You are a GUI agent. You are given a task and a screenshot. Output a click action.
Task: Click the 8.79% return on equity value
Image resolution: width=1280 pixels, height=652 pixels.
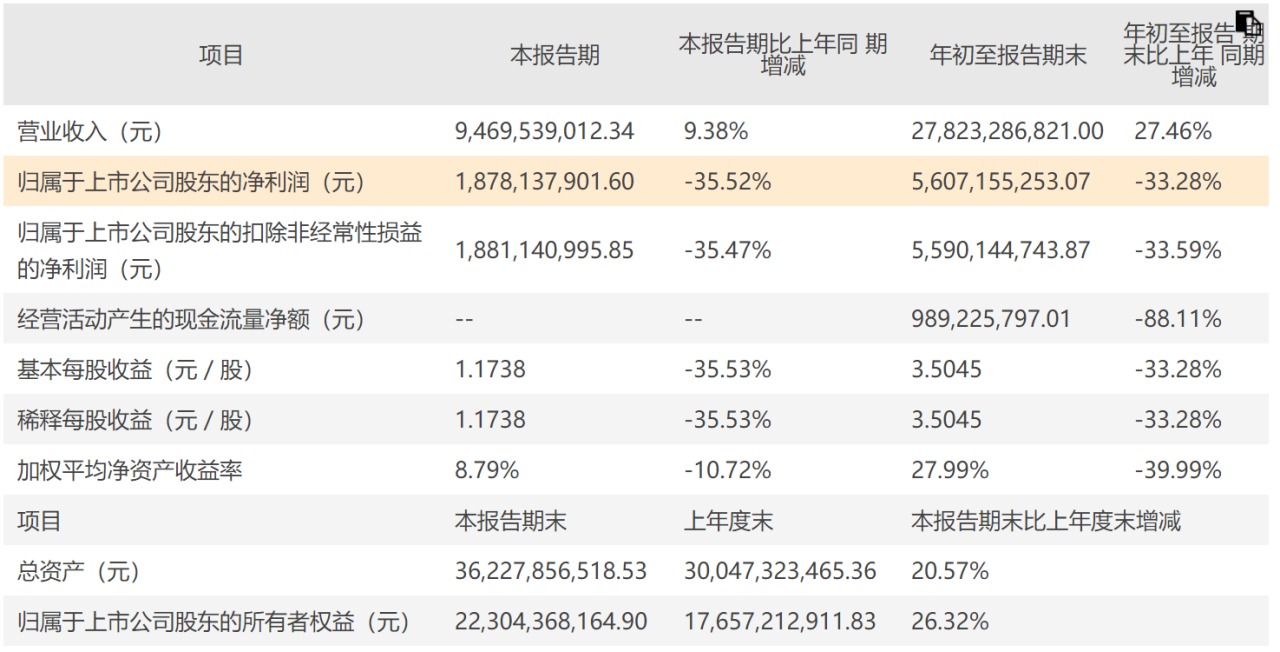tap(487, 470)
